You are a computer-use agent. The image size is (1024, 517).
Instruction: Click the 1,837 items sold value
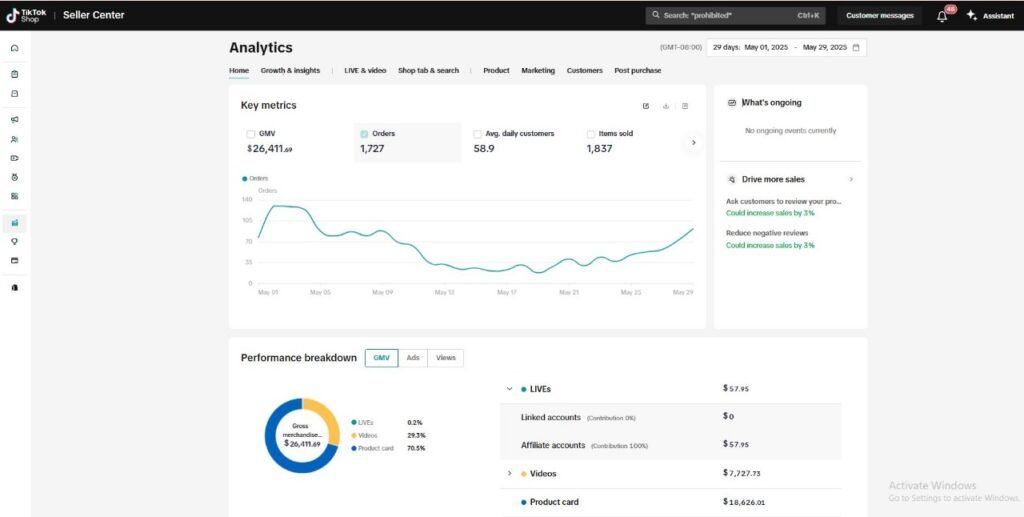[x=599, y=149]
